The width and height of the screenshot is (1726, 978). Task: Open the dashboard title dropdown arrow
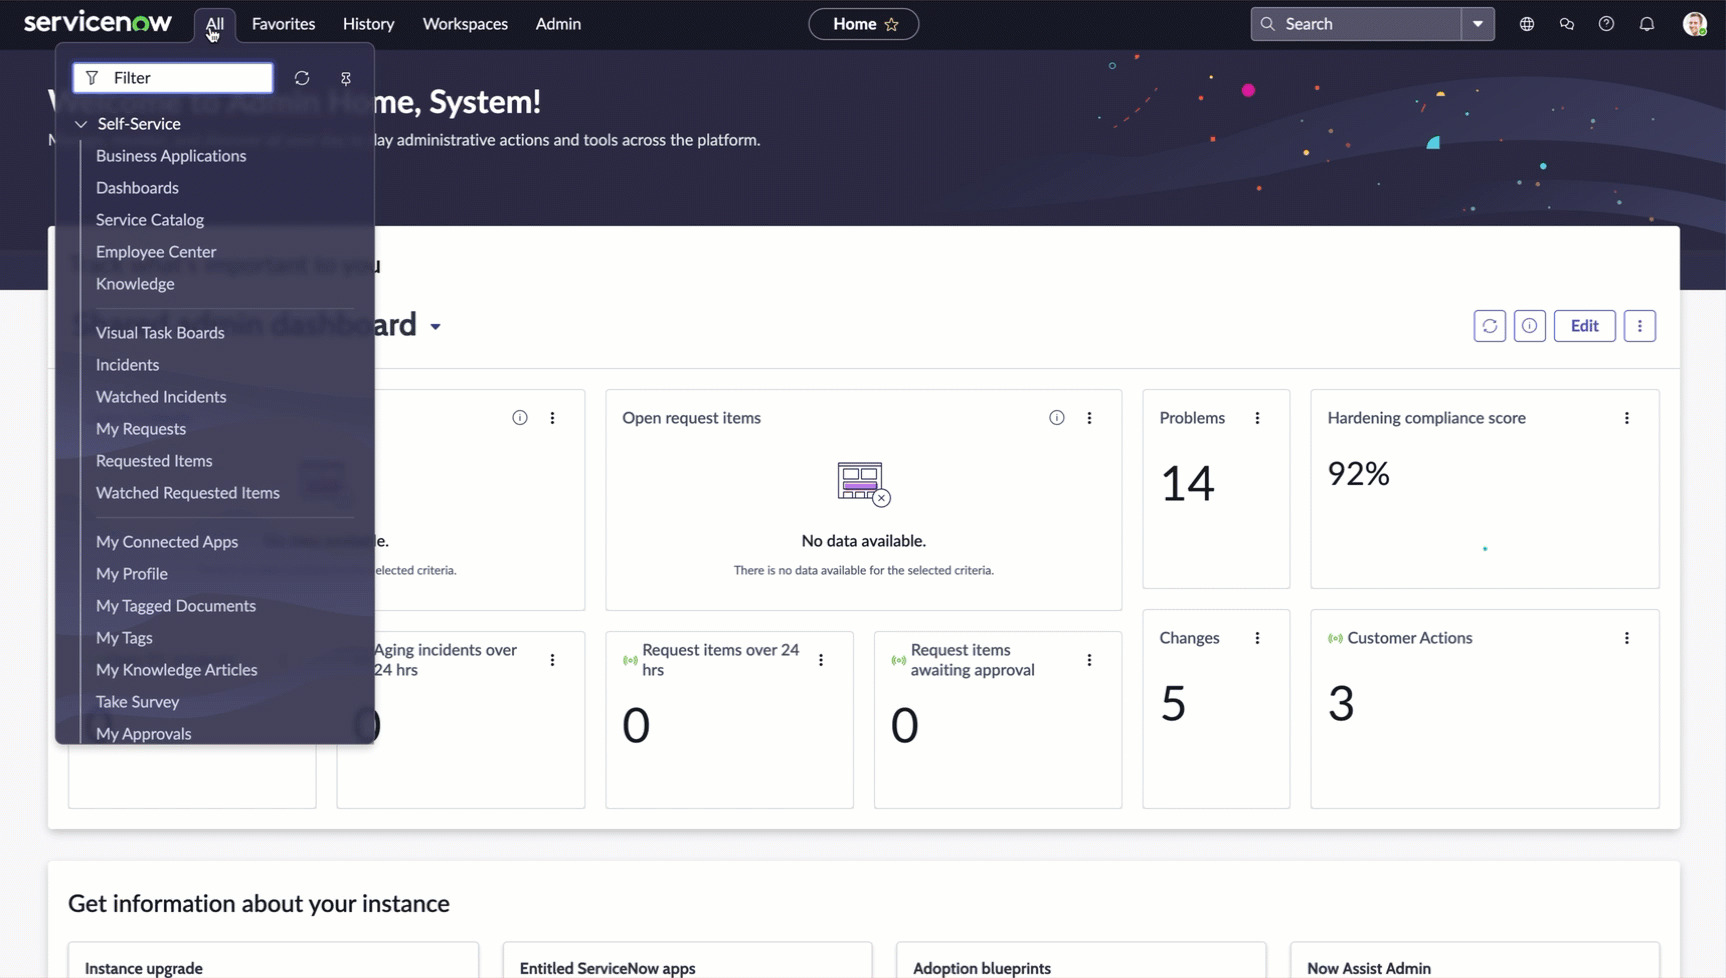pos(435,327)
